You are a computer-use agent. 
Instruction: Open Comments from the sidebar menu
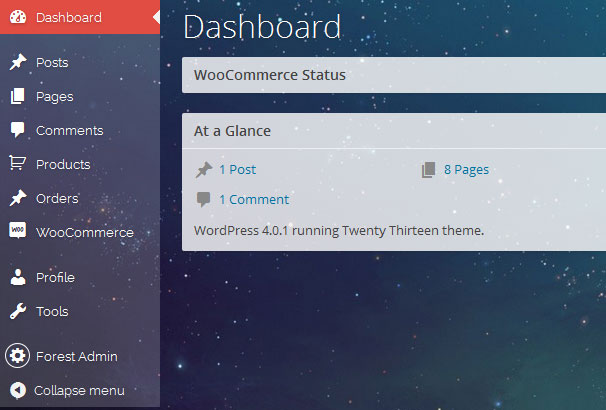[70, 131]
